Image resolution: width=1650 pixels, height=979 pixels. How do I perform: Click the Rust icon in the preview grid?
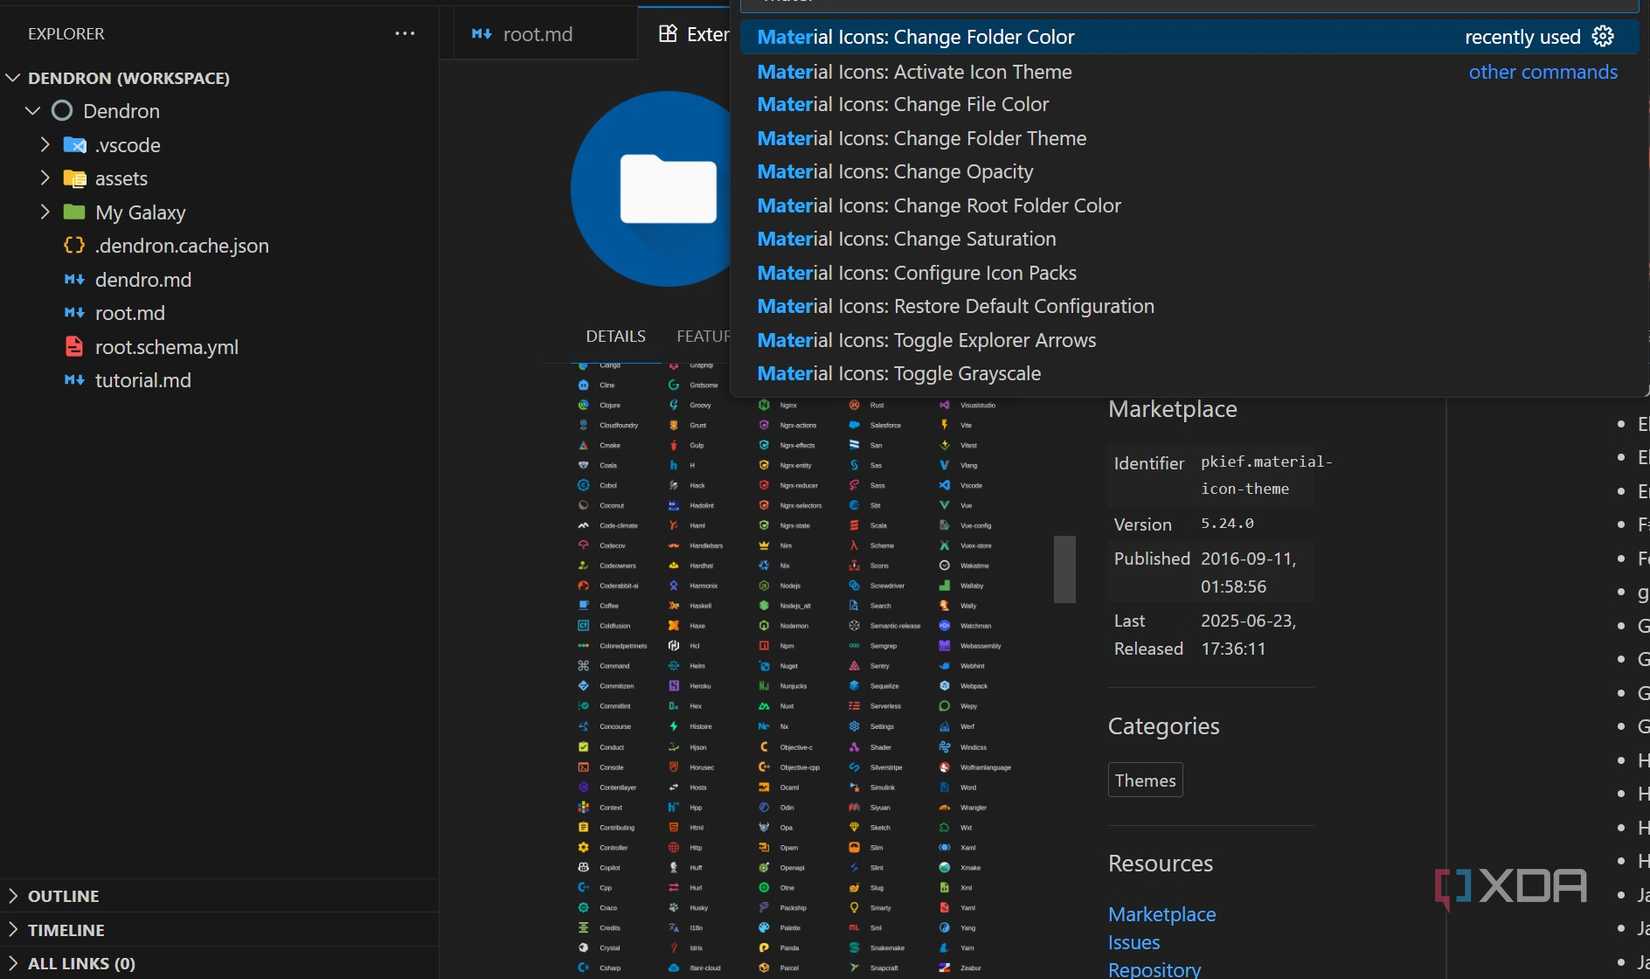tap(854, 405)
